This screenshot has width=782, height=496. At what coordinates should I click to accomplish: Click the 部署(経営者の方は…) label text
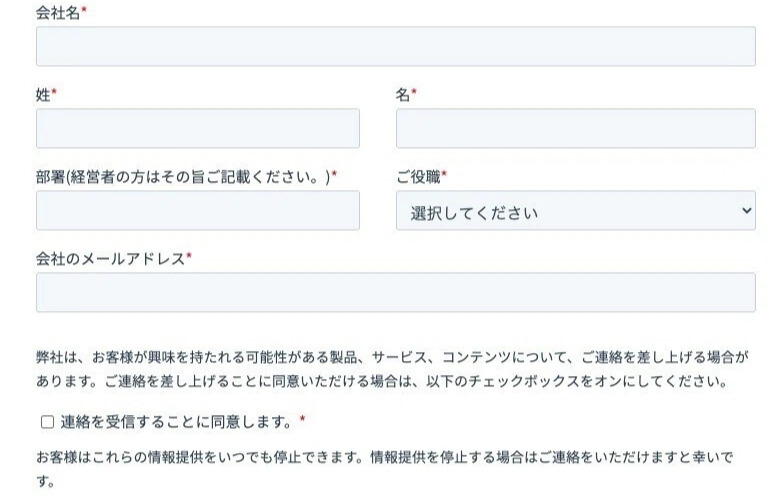[x=183, y=176]
